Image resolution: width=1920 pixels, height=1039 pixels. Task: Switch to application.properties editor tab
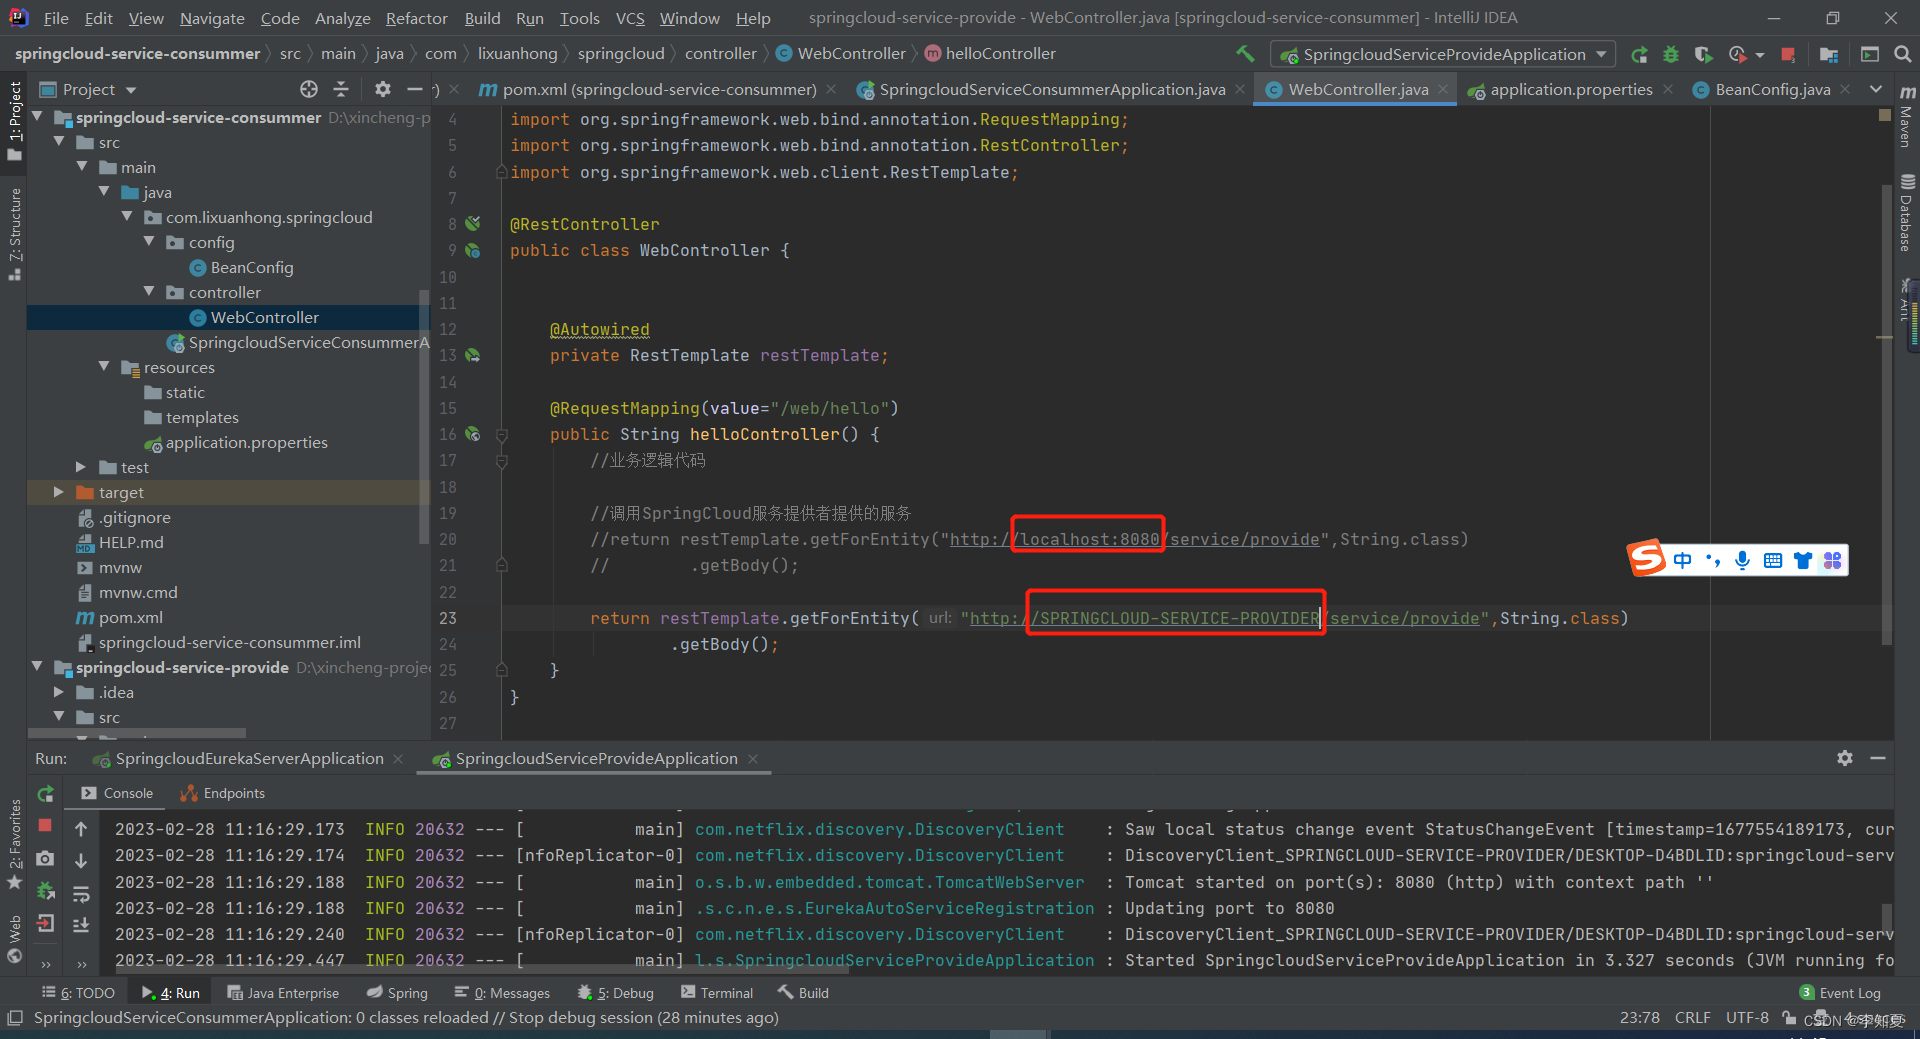point(1570,89)
